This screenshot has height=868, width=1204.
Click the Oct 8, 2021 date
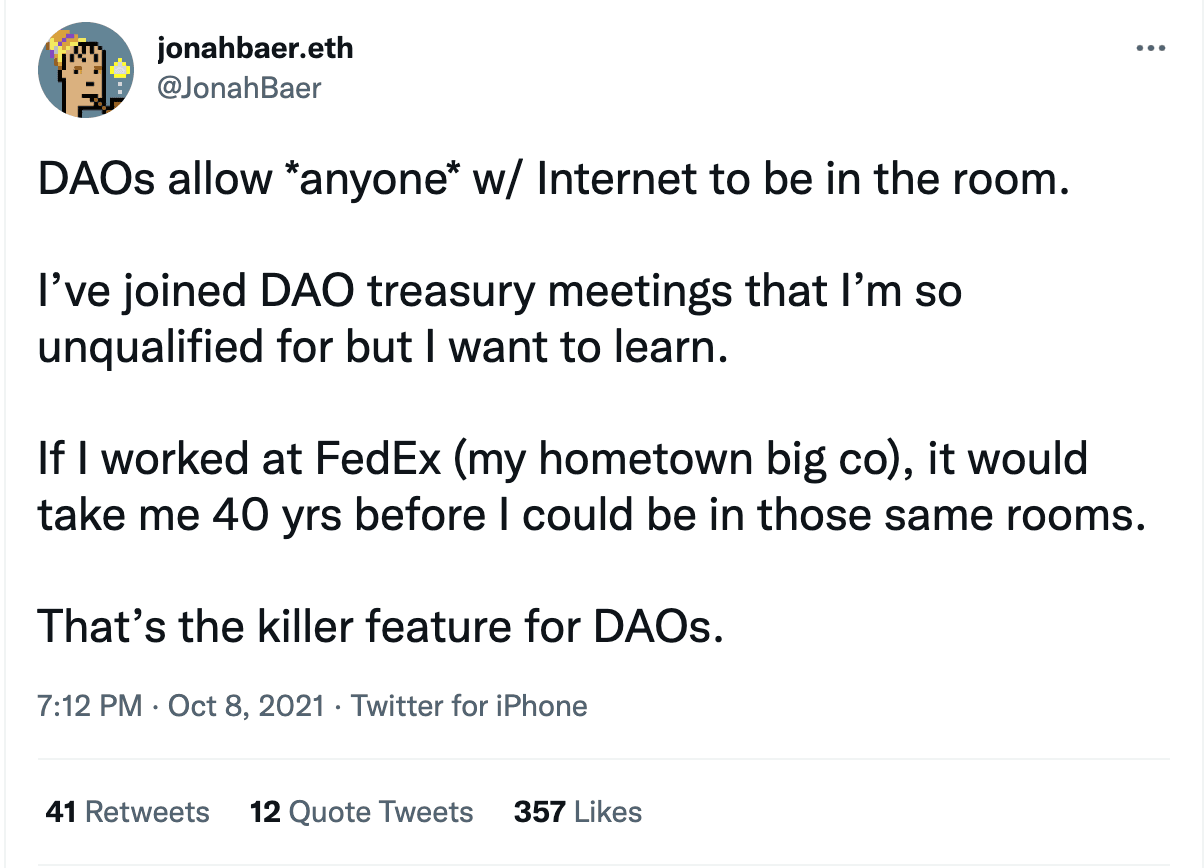(x=246, y=706)
